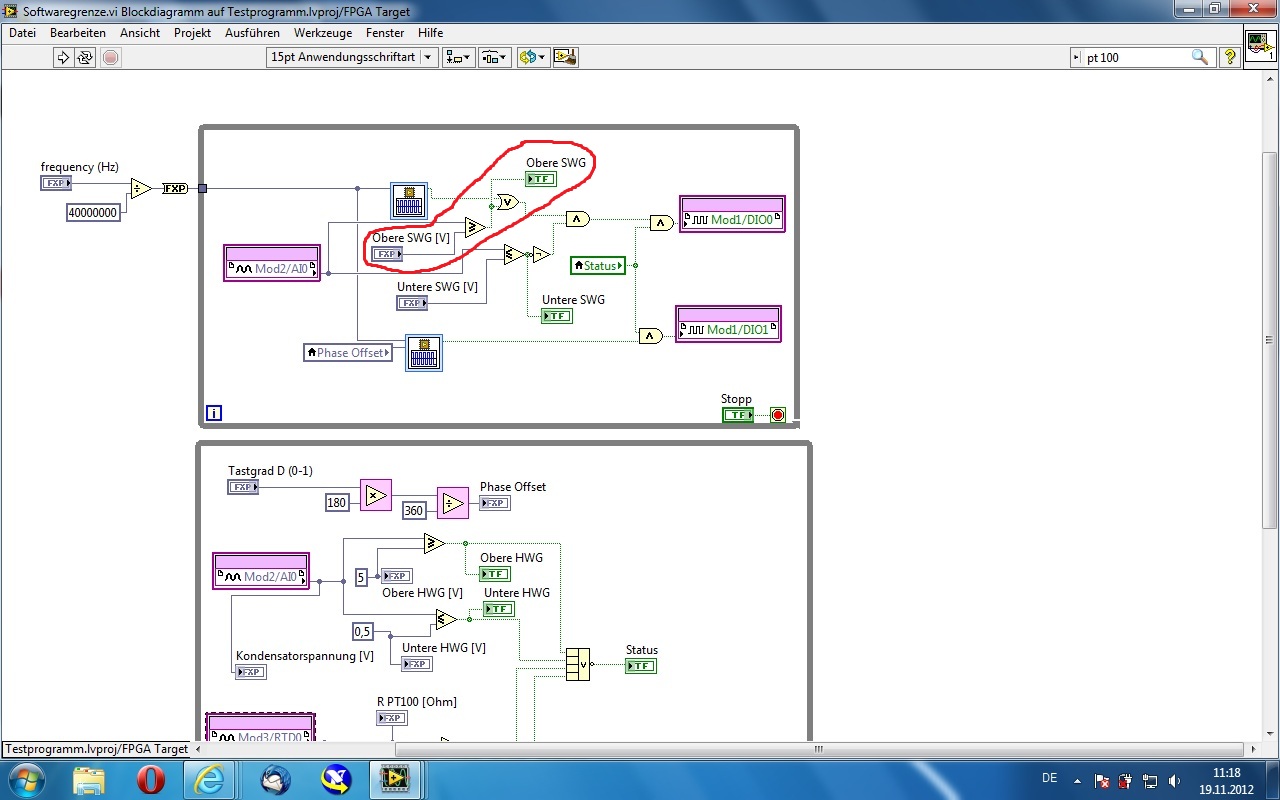Screen dimensions: 1280x800
Task: Open the Reorder dropdown in the toolbar
Action: pyautogui.click(x=532, y=57)
